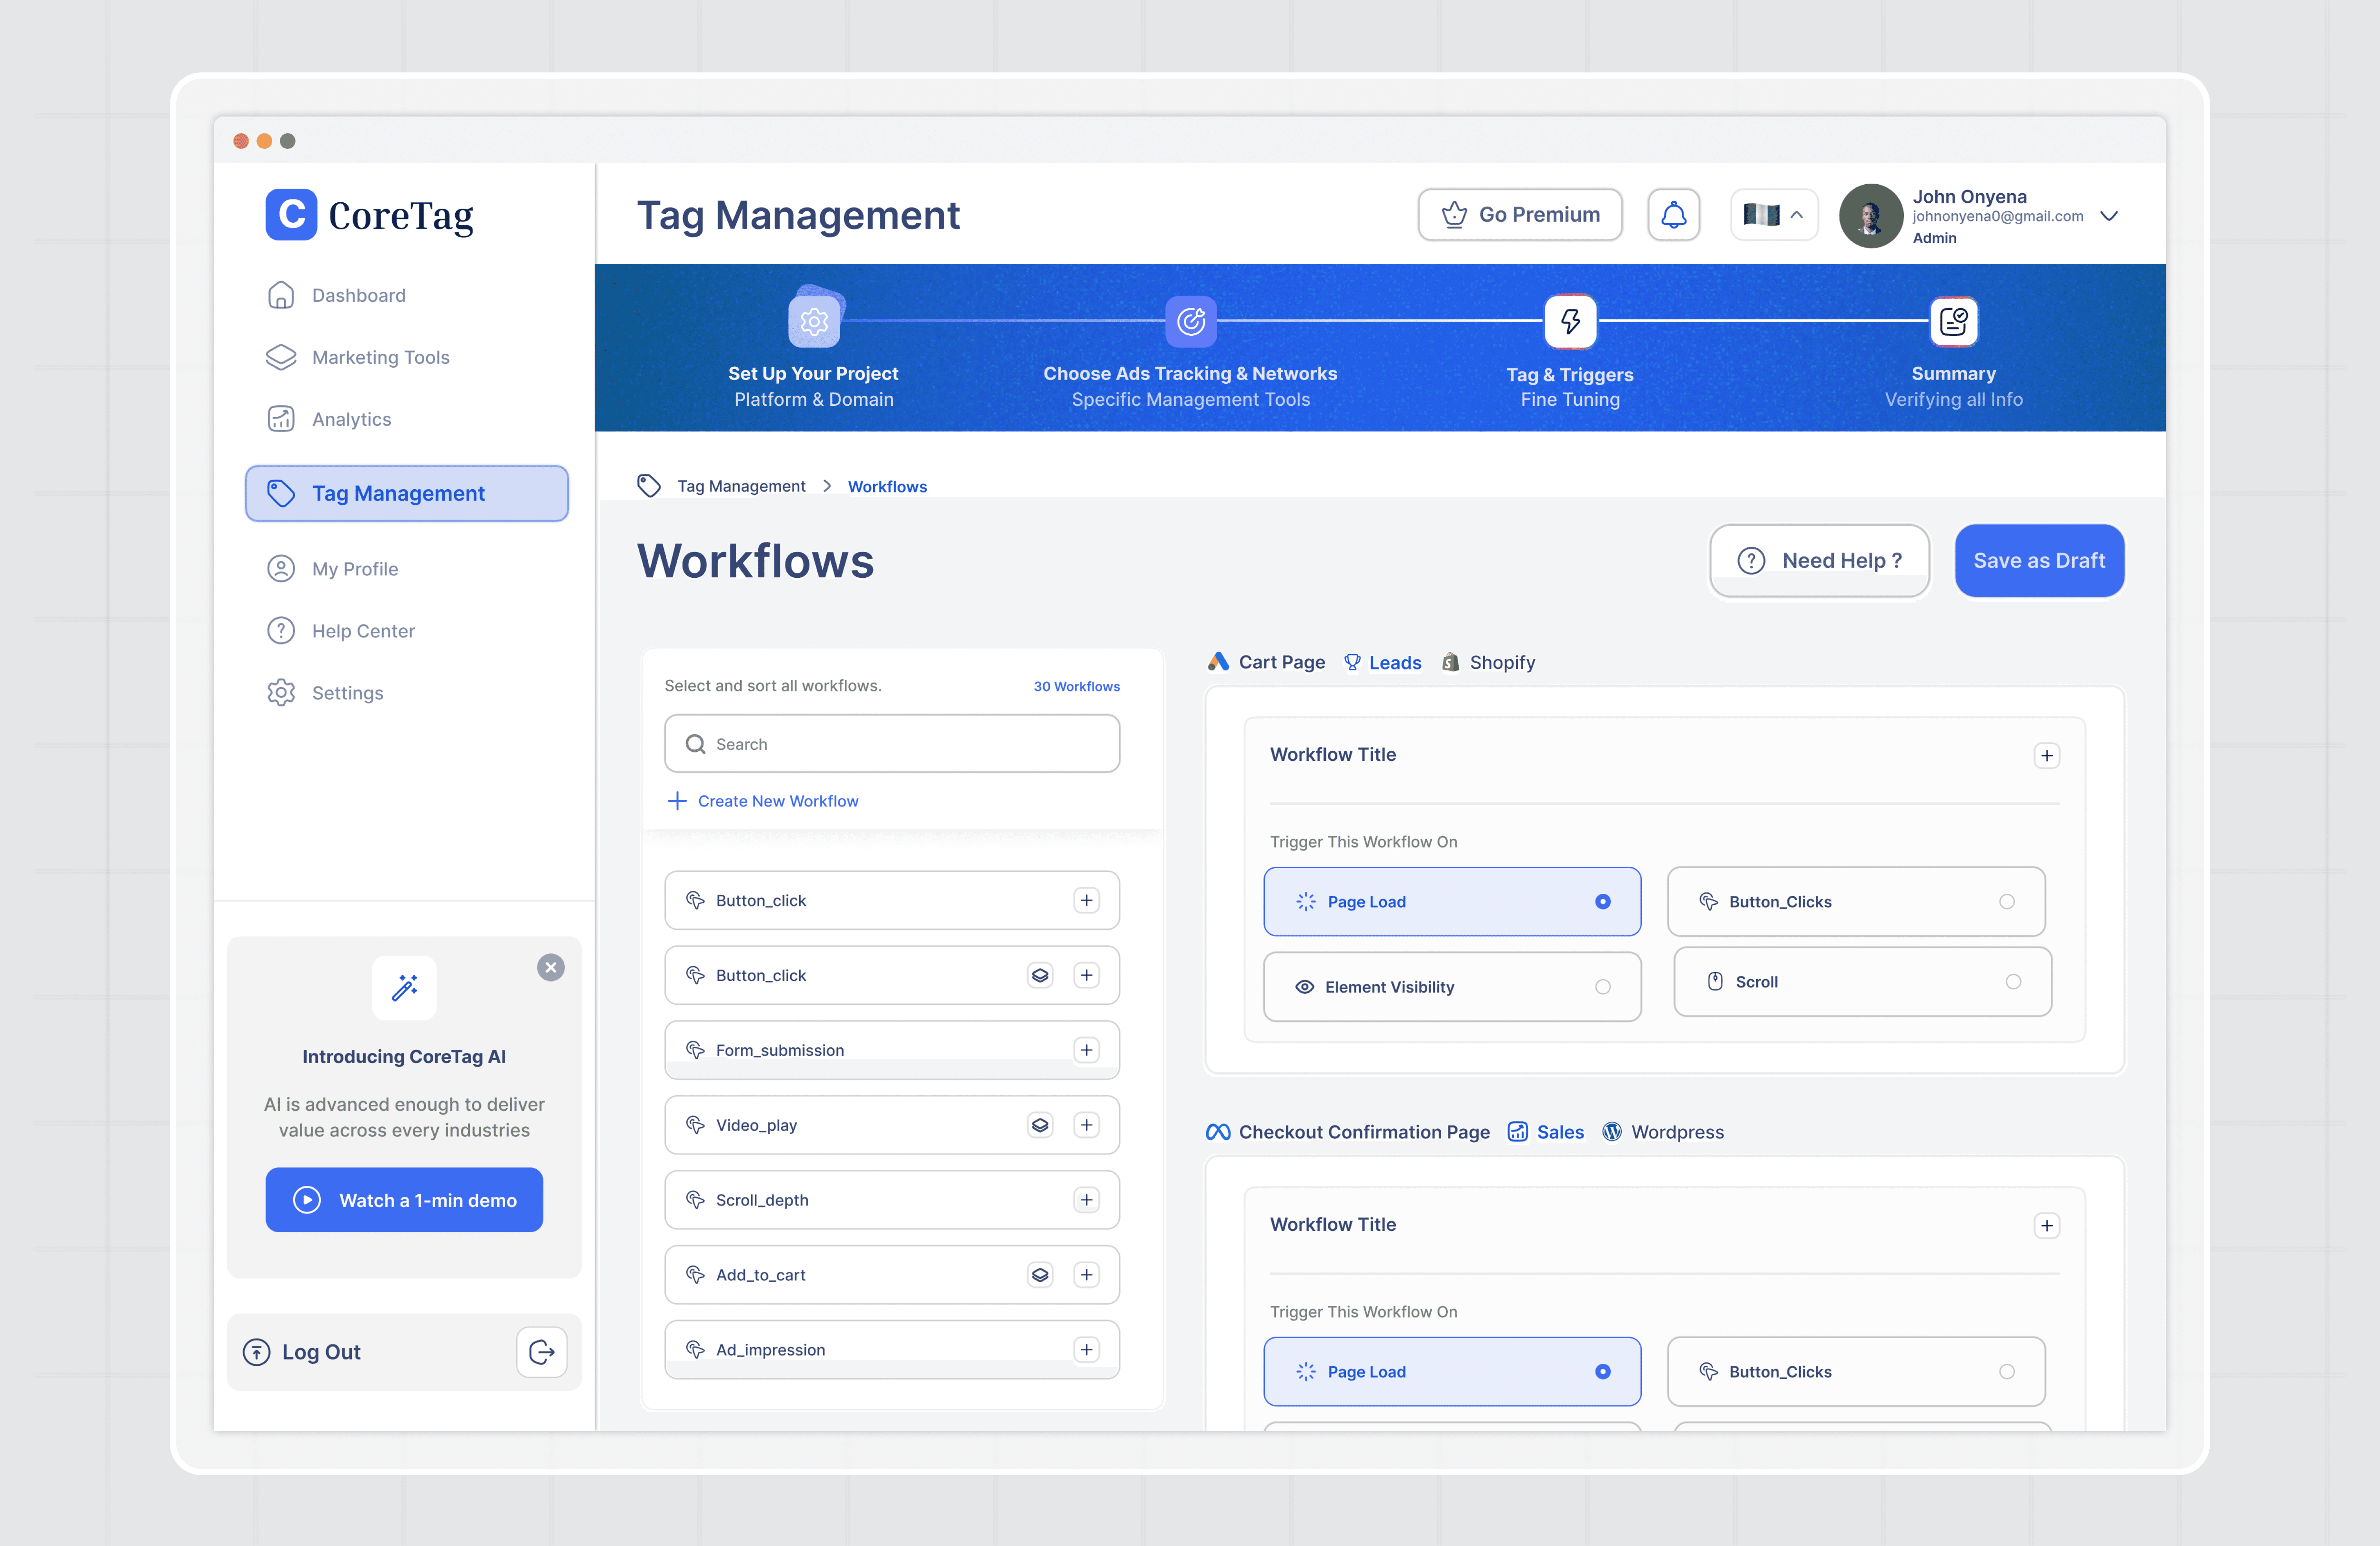Select Page Load trigger in Cart Page workflow
2380x1546 pixels.
1452,902
